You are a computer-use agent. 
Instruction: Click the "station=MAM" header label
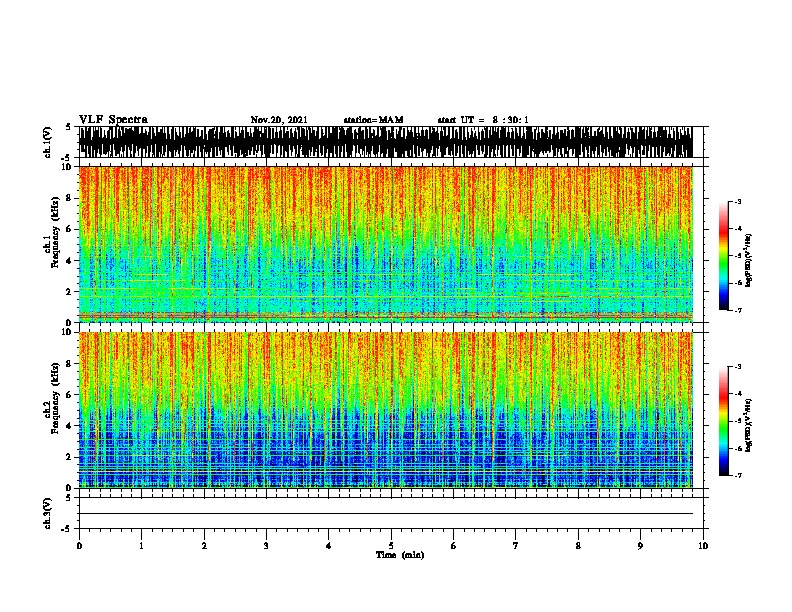coord(373,120)
